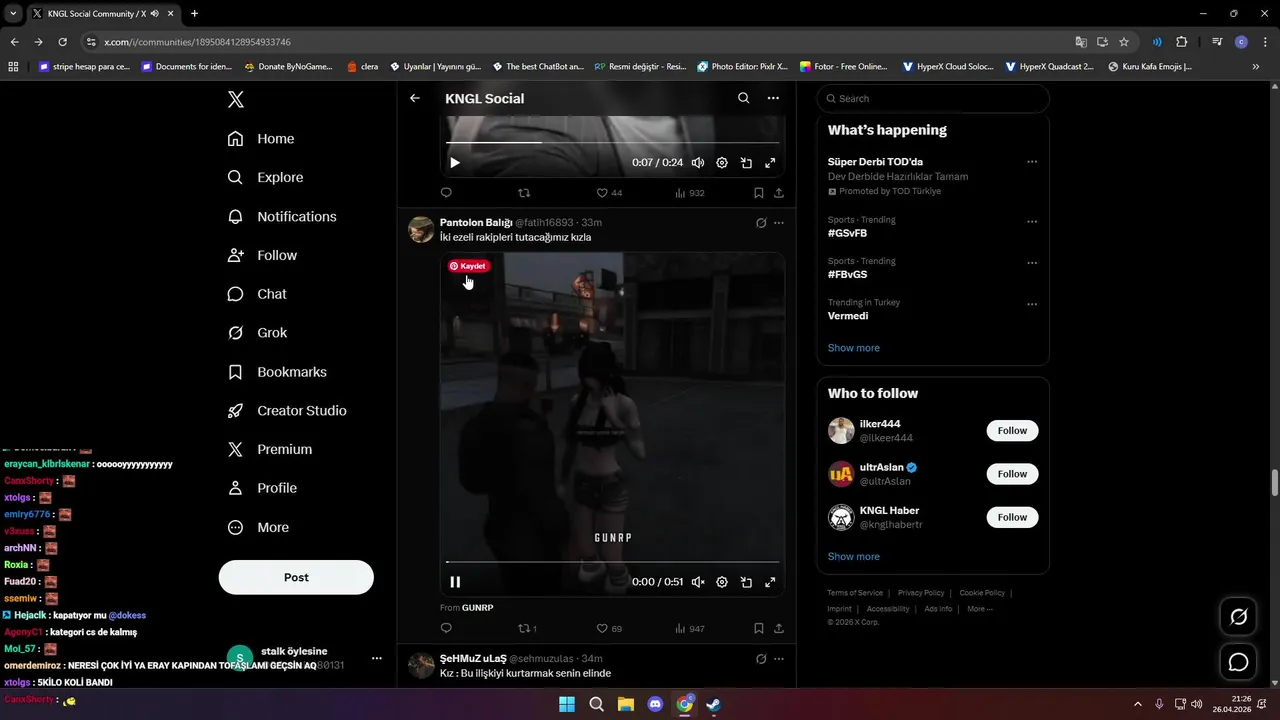
Task: Open Pantolon Balığı's profile avatar
Action: pyautogui.click(x=421, y=229)
